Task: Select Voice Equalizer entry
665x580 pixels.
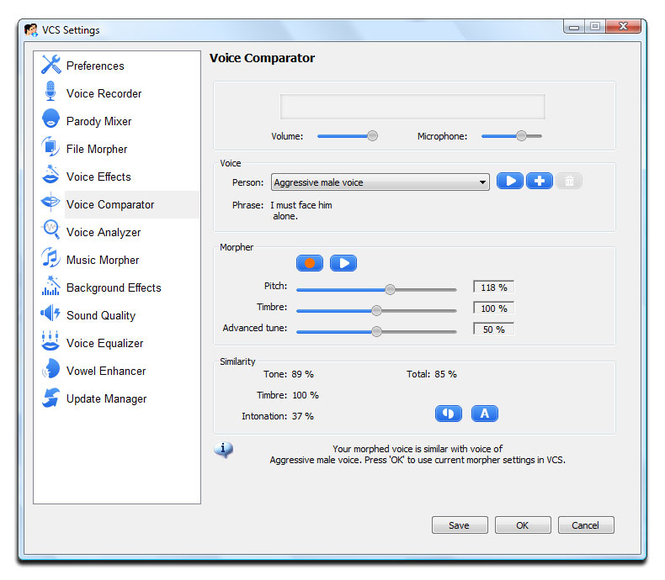Action: click(x=105, y=343)
